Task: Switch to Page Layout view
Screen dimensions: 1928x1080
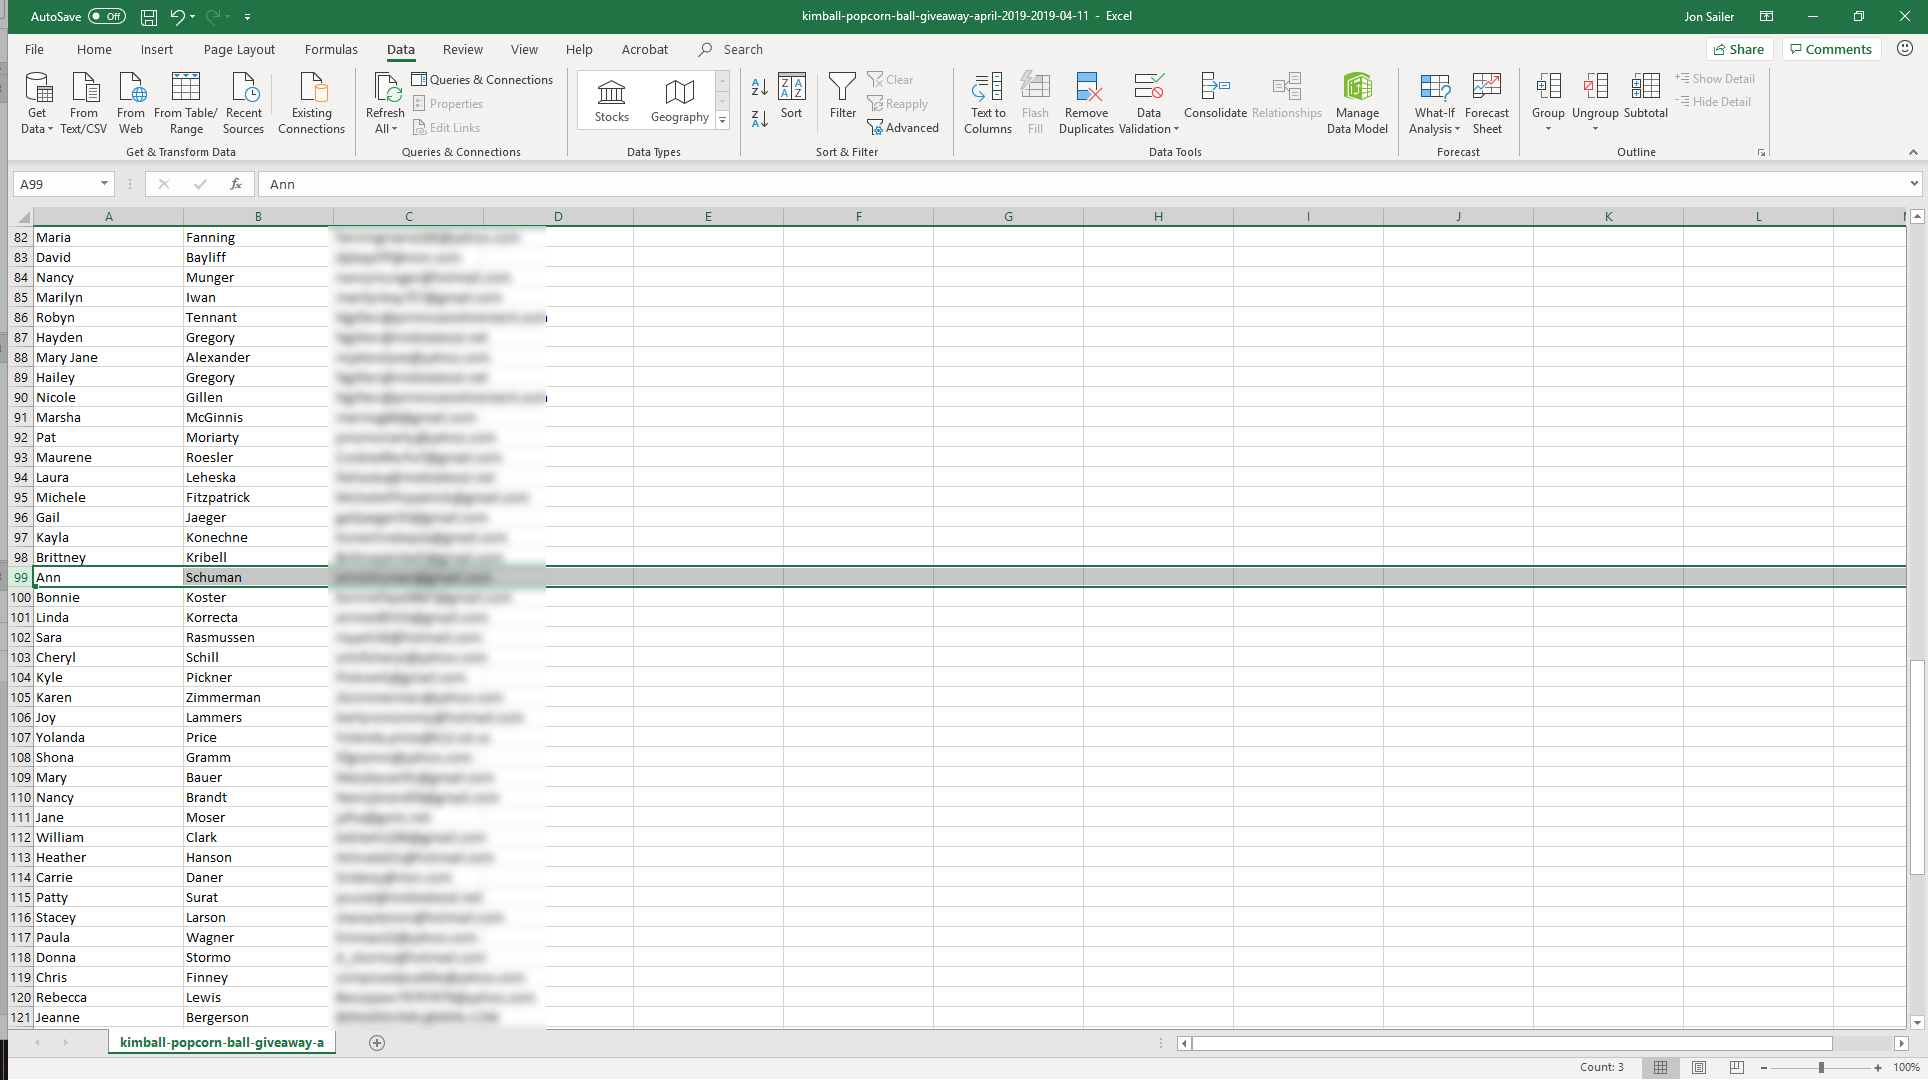Action: coord(1699,1067)
